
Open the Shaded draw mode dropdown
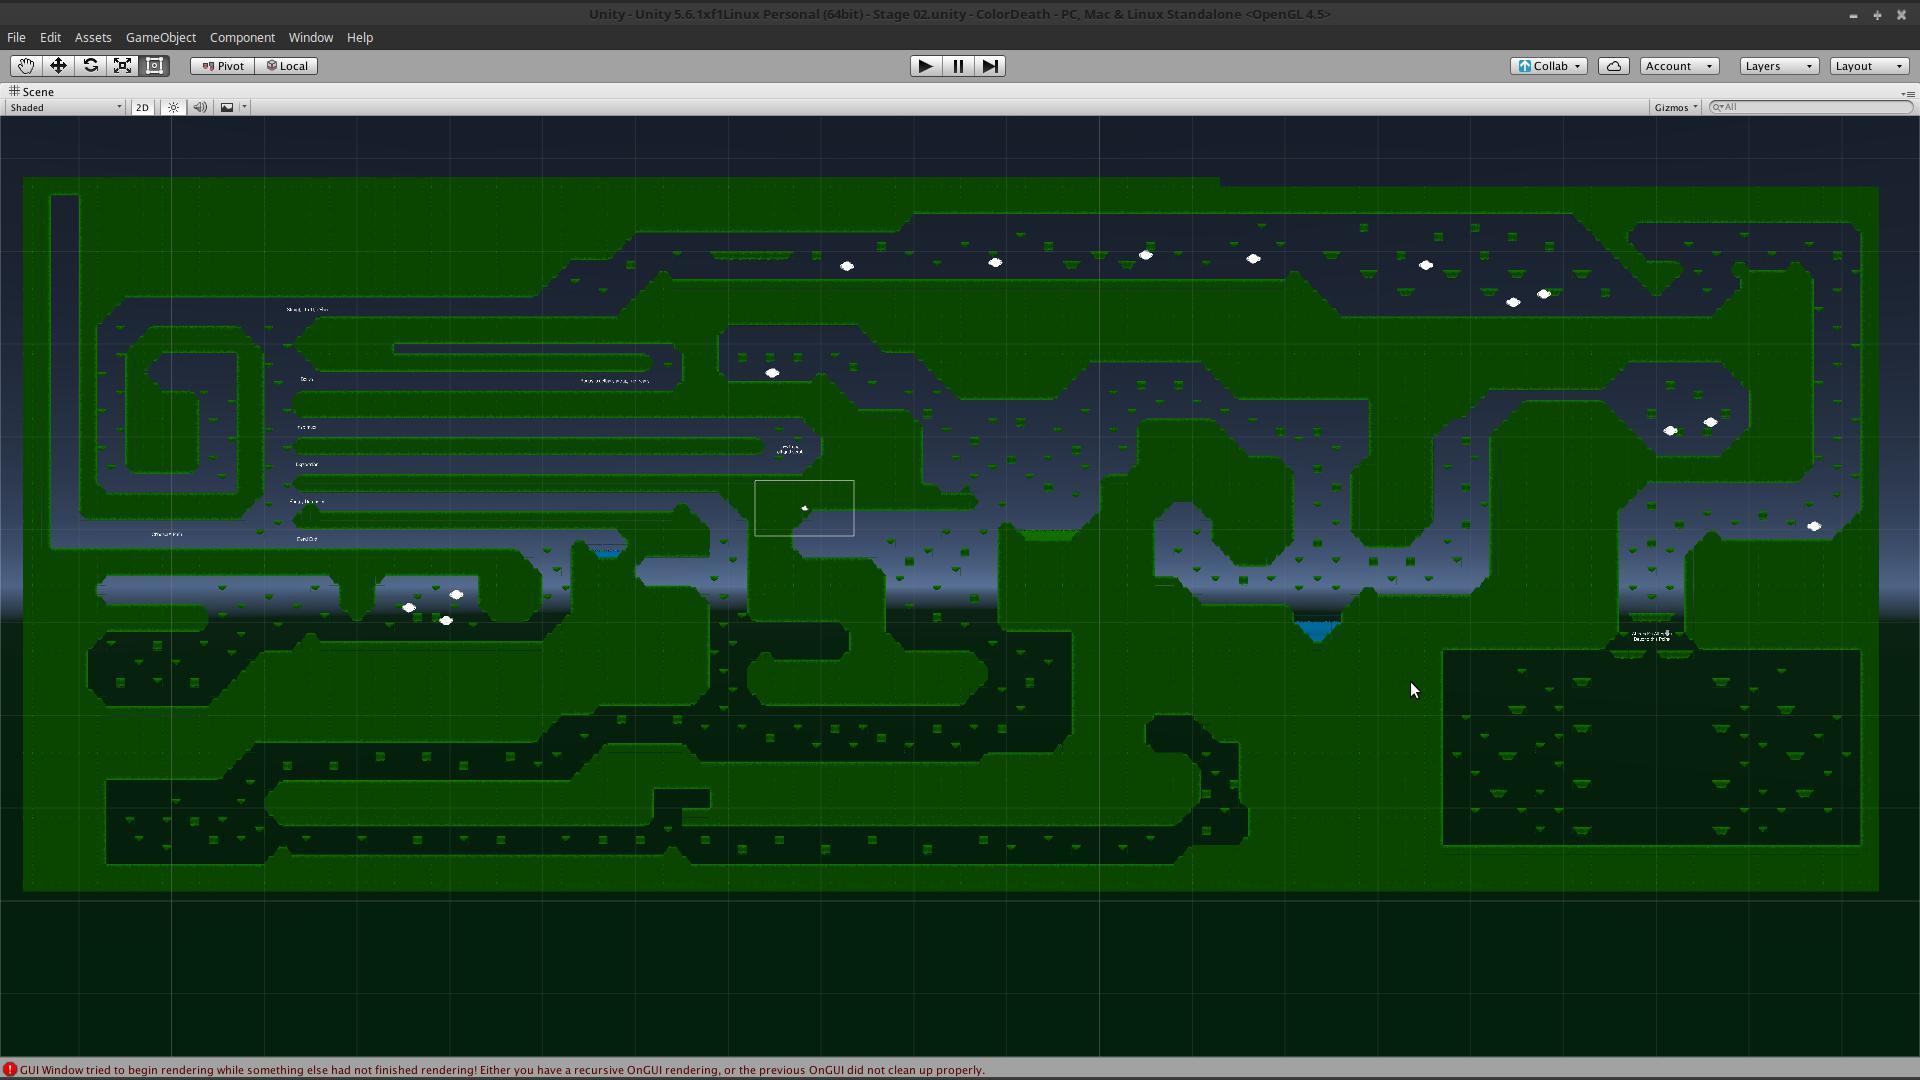coord(65,107)
